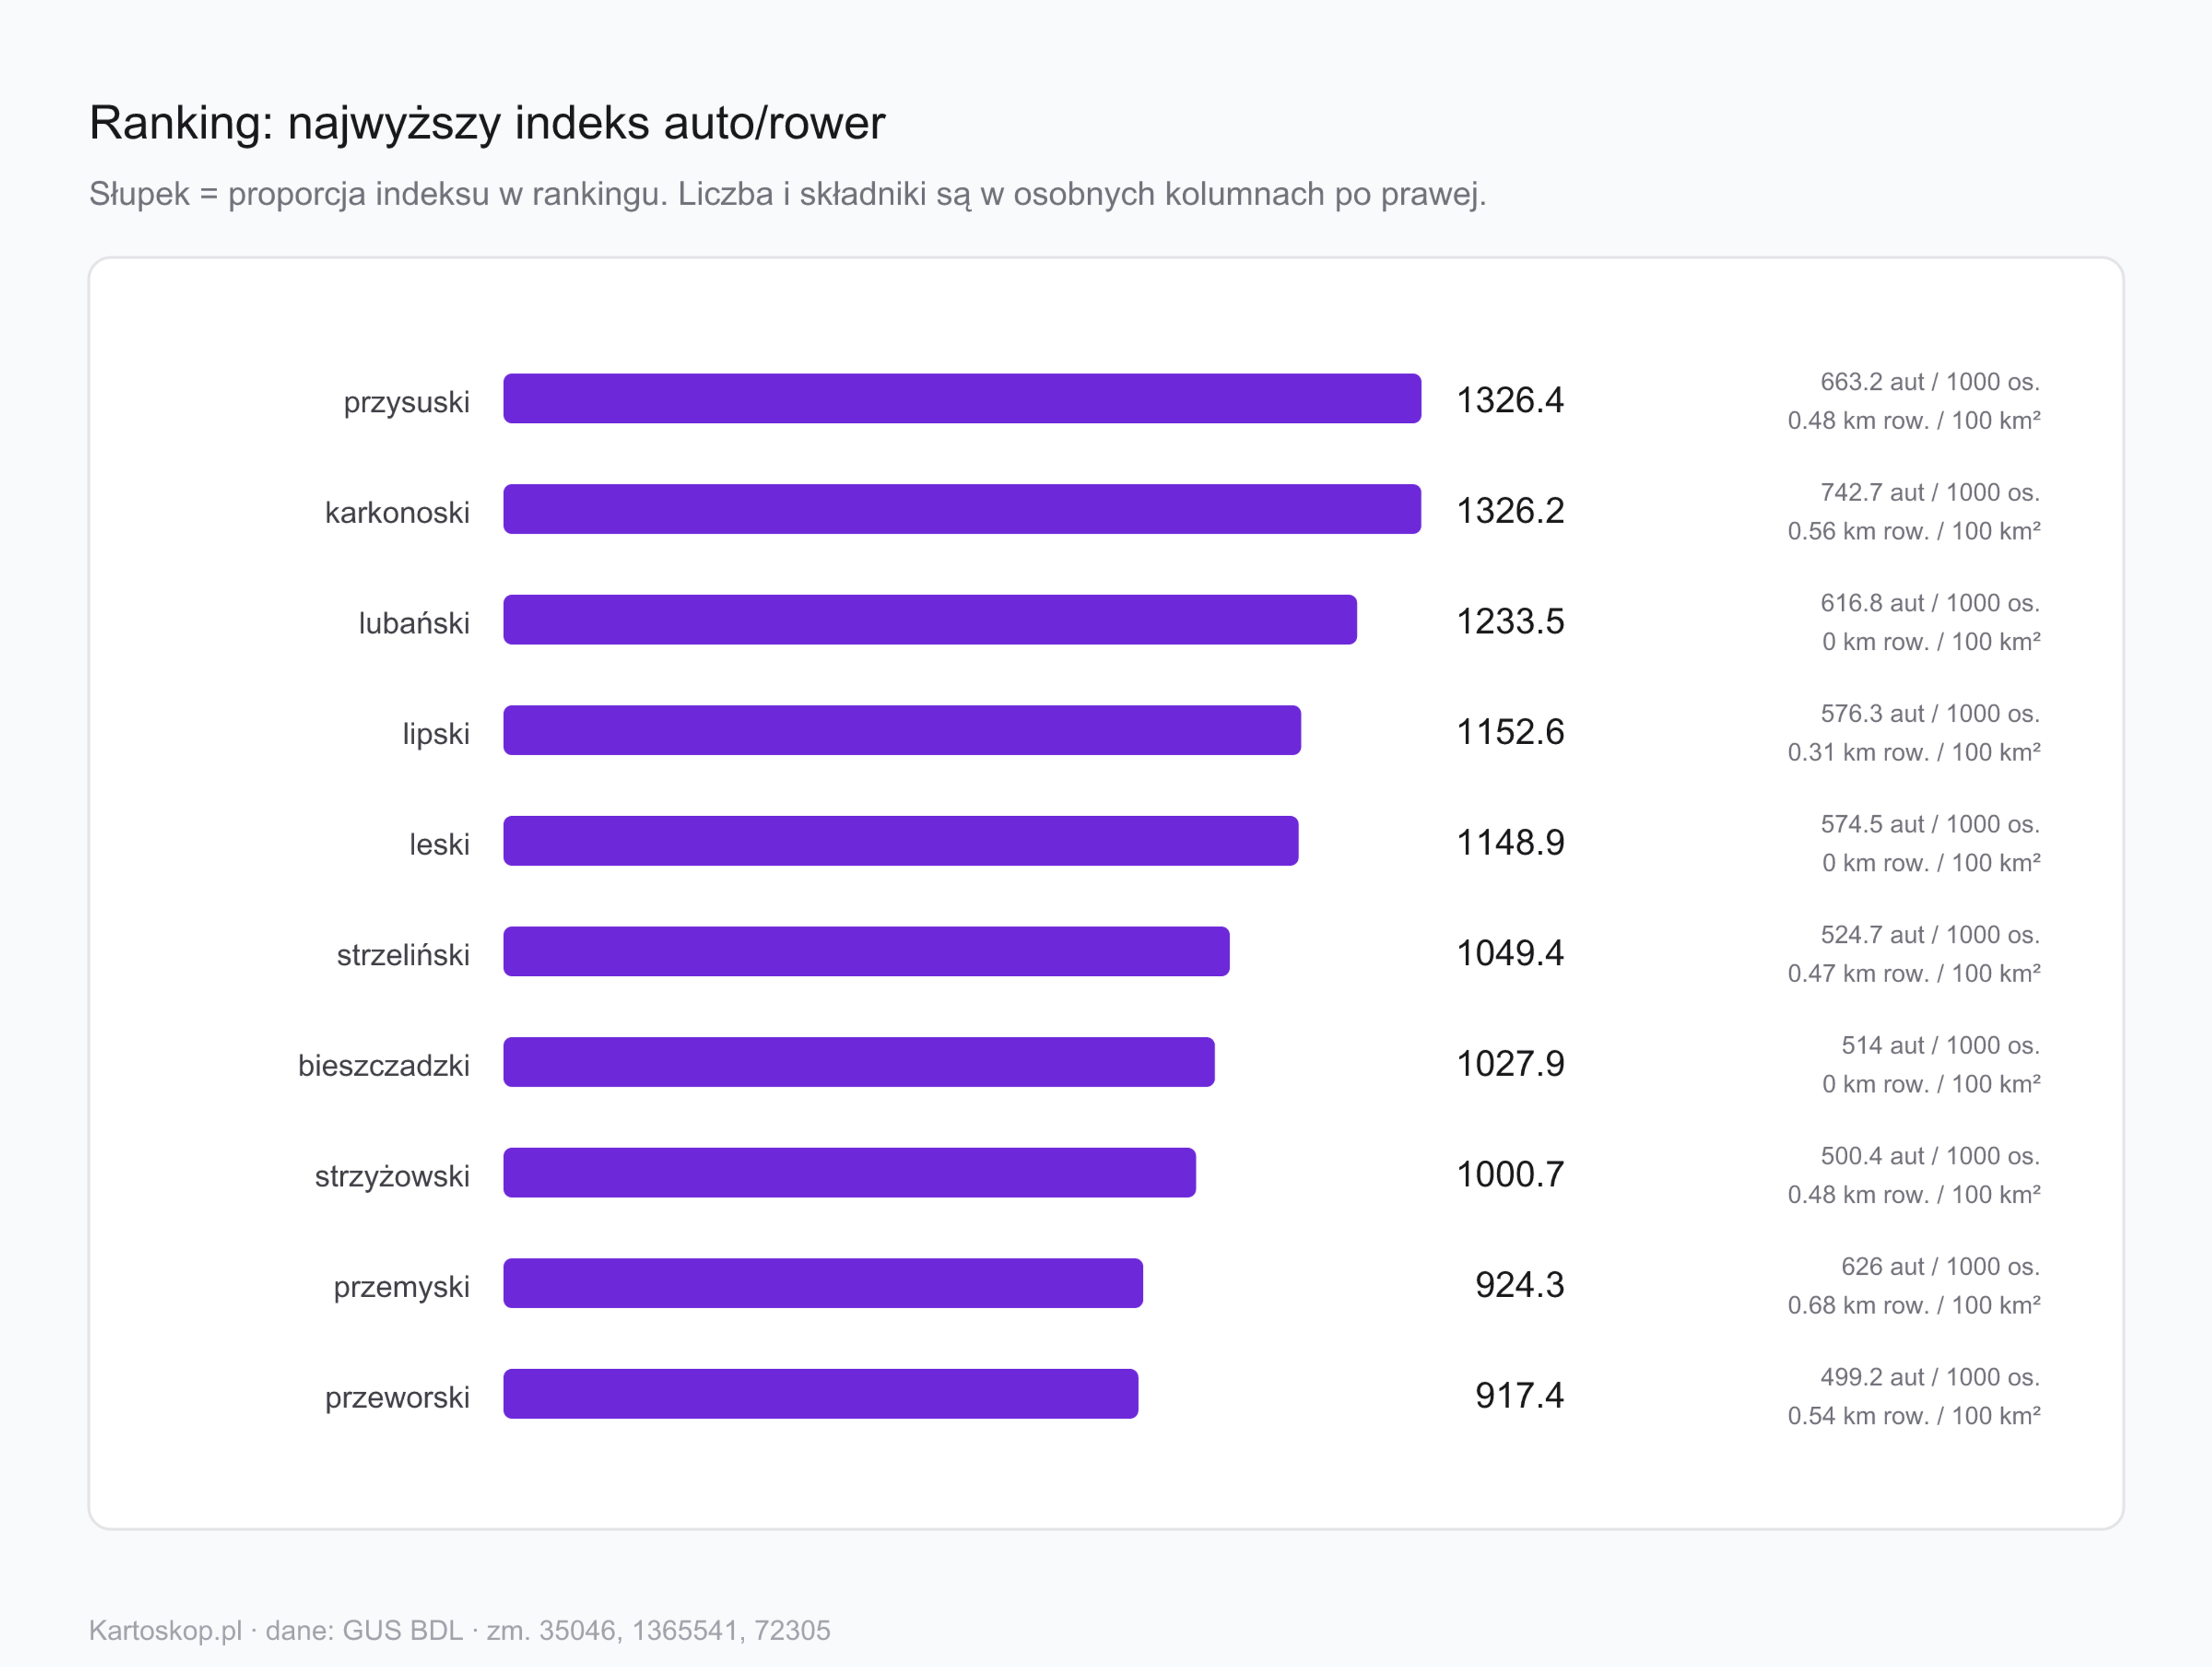
Task: Click the value 1027.9
Action: (1510, 1063)
